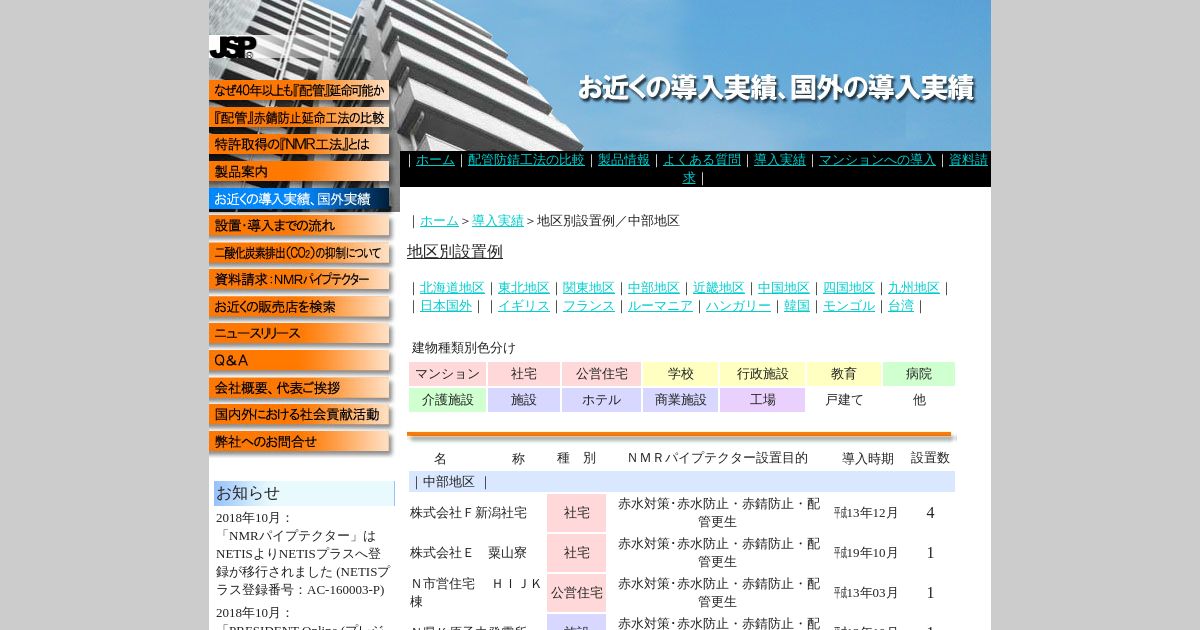Click 地区別設置例 heading
The height and width of the screenshot is (630, 1200).
pos(455,252)
